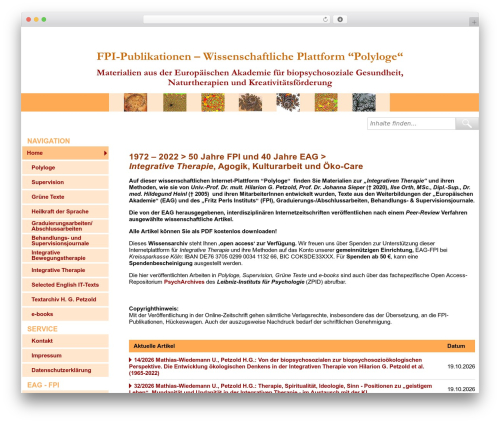Click the second banner thumbnail image
500x423 pixels.
[x=175, y=102]
